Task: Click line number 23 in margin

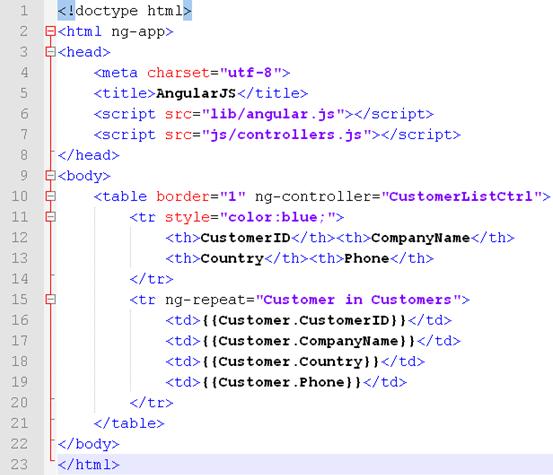Action: (19, 464)
